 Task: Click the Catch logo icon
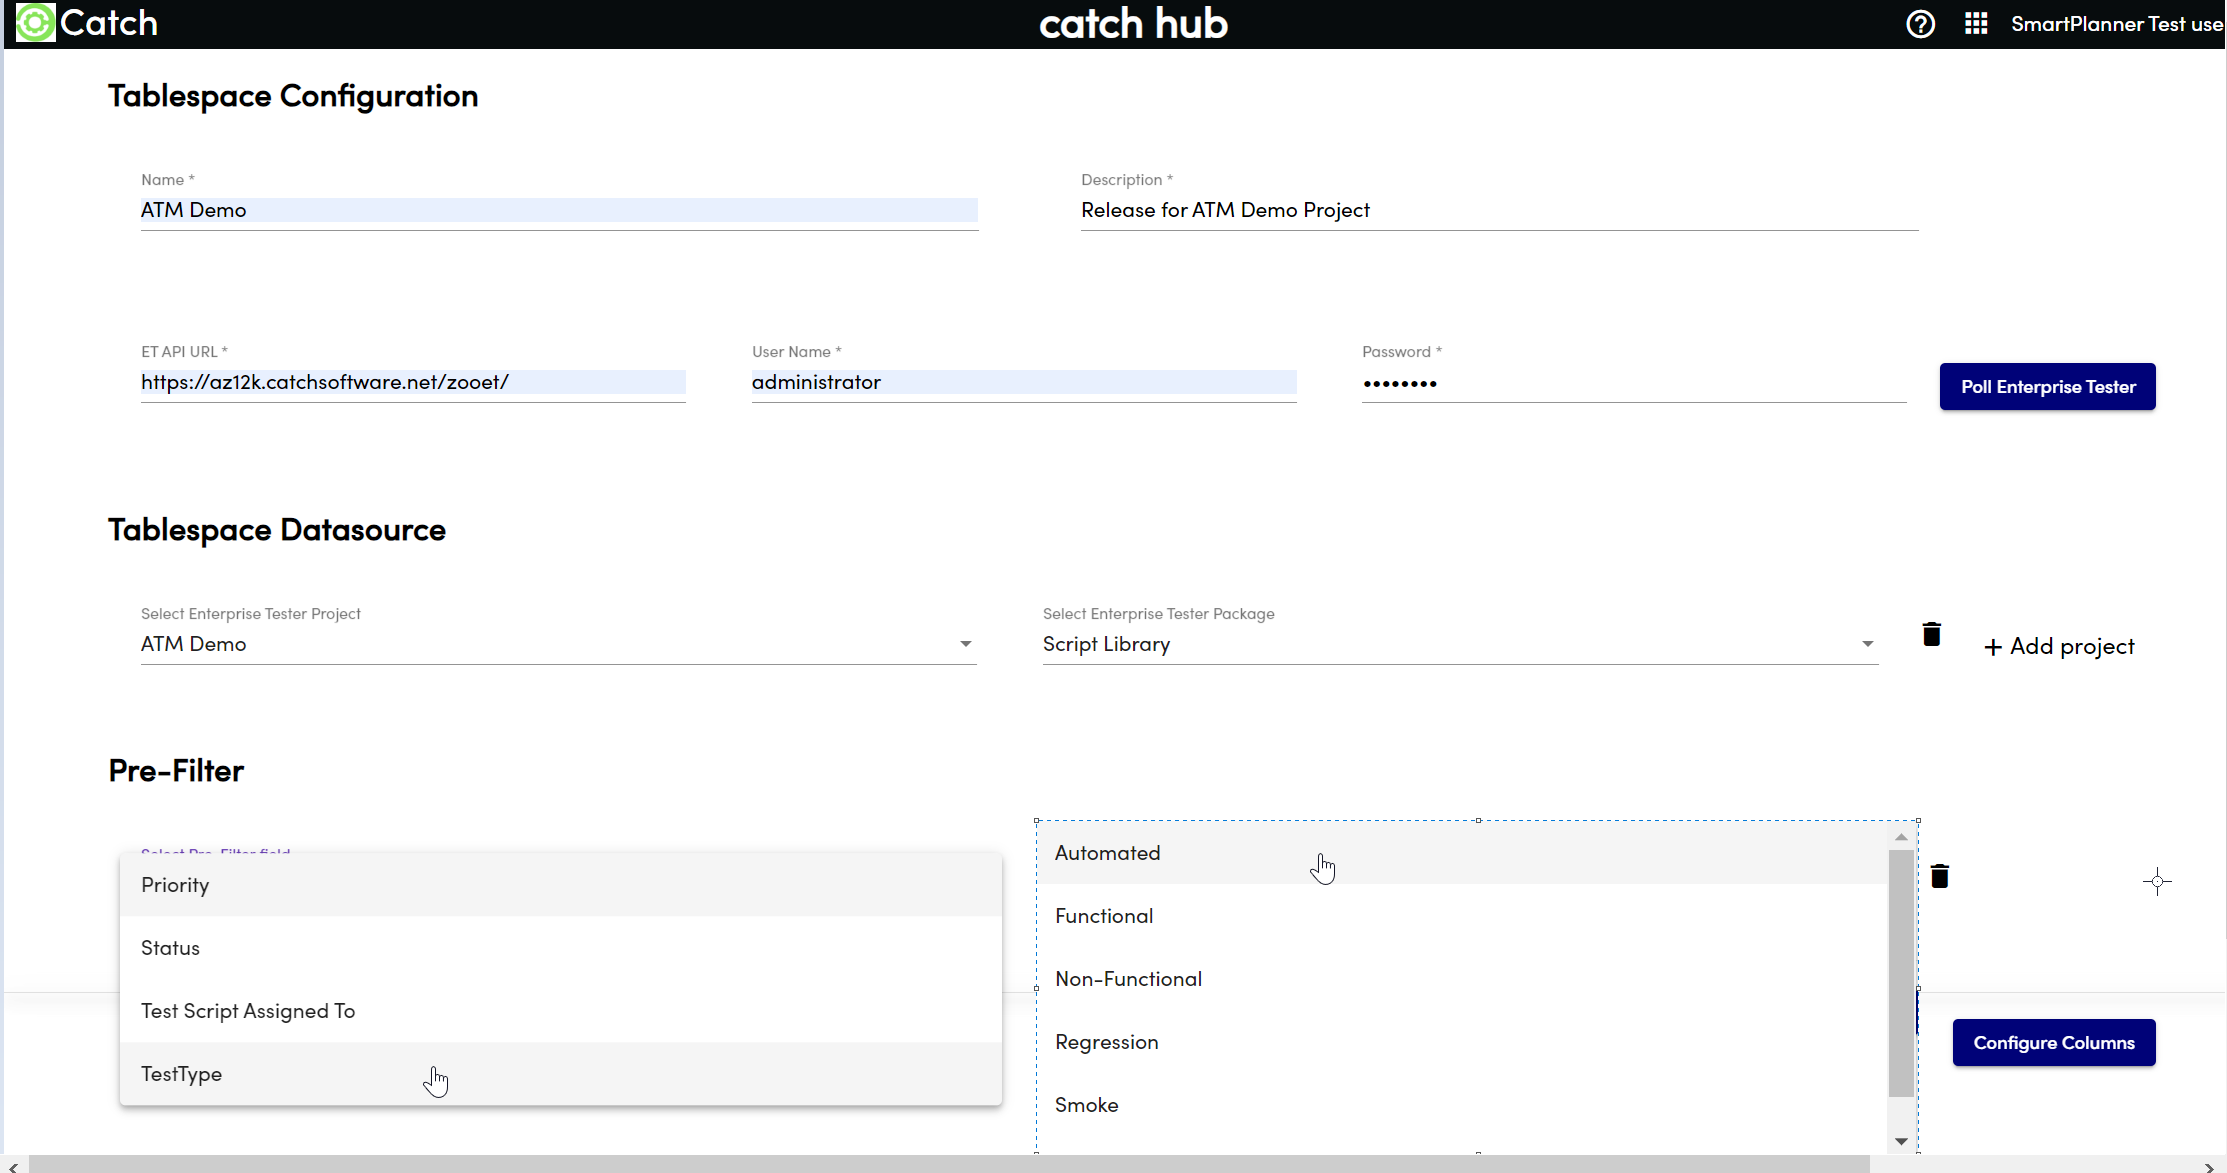35,23
